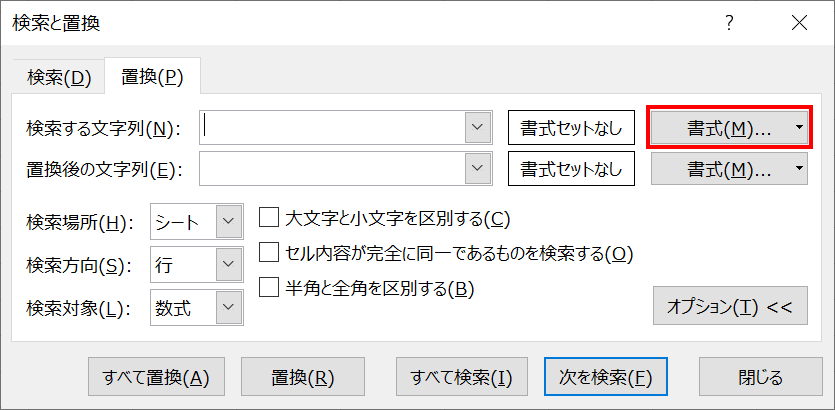
Task: Click the help question mark icon
Action: 730,22
